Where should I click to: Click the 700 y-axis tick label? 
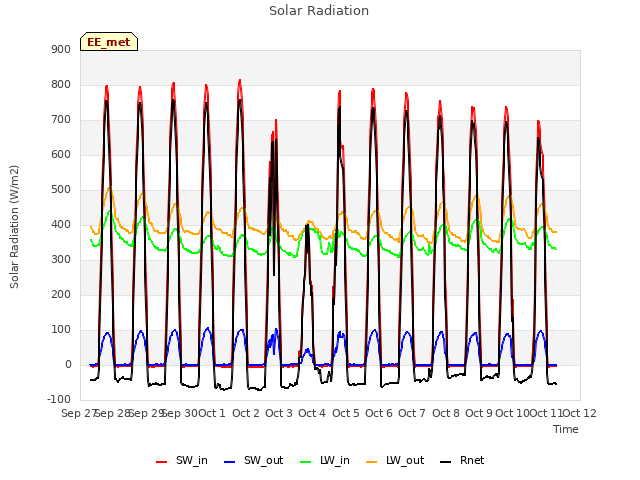tap(61, 120)
